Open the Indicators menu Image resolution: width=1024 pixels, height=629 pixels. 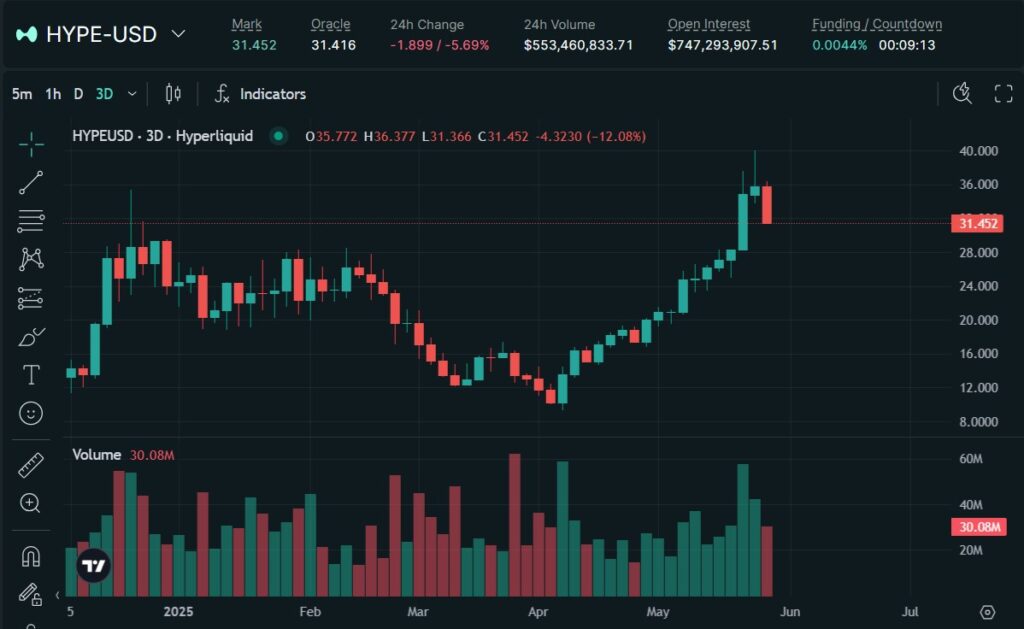pos(272,94)
